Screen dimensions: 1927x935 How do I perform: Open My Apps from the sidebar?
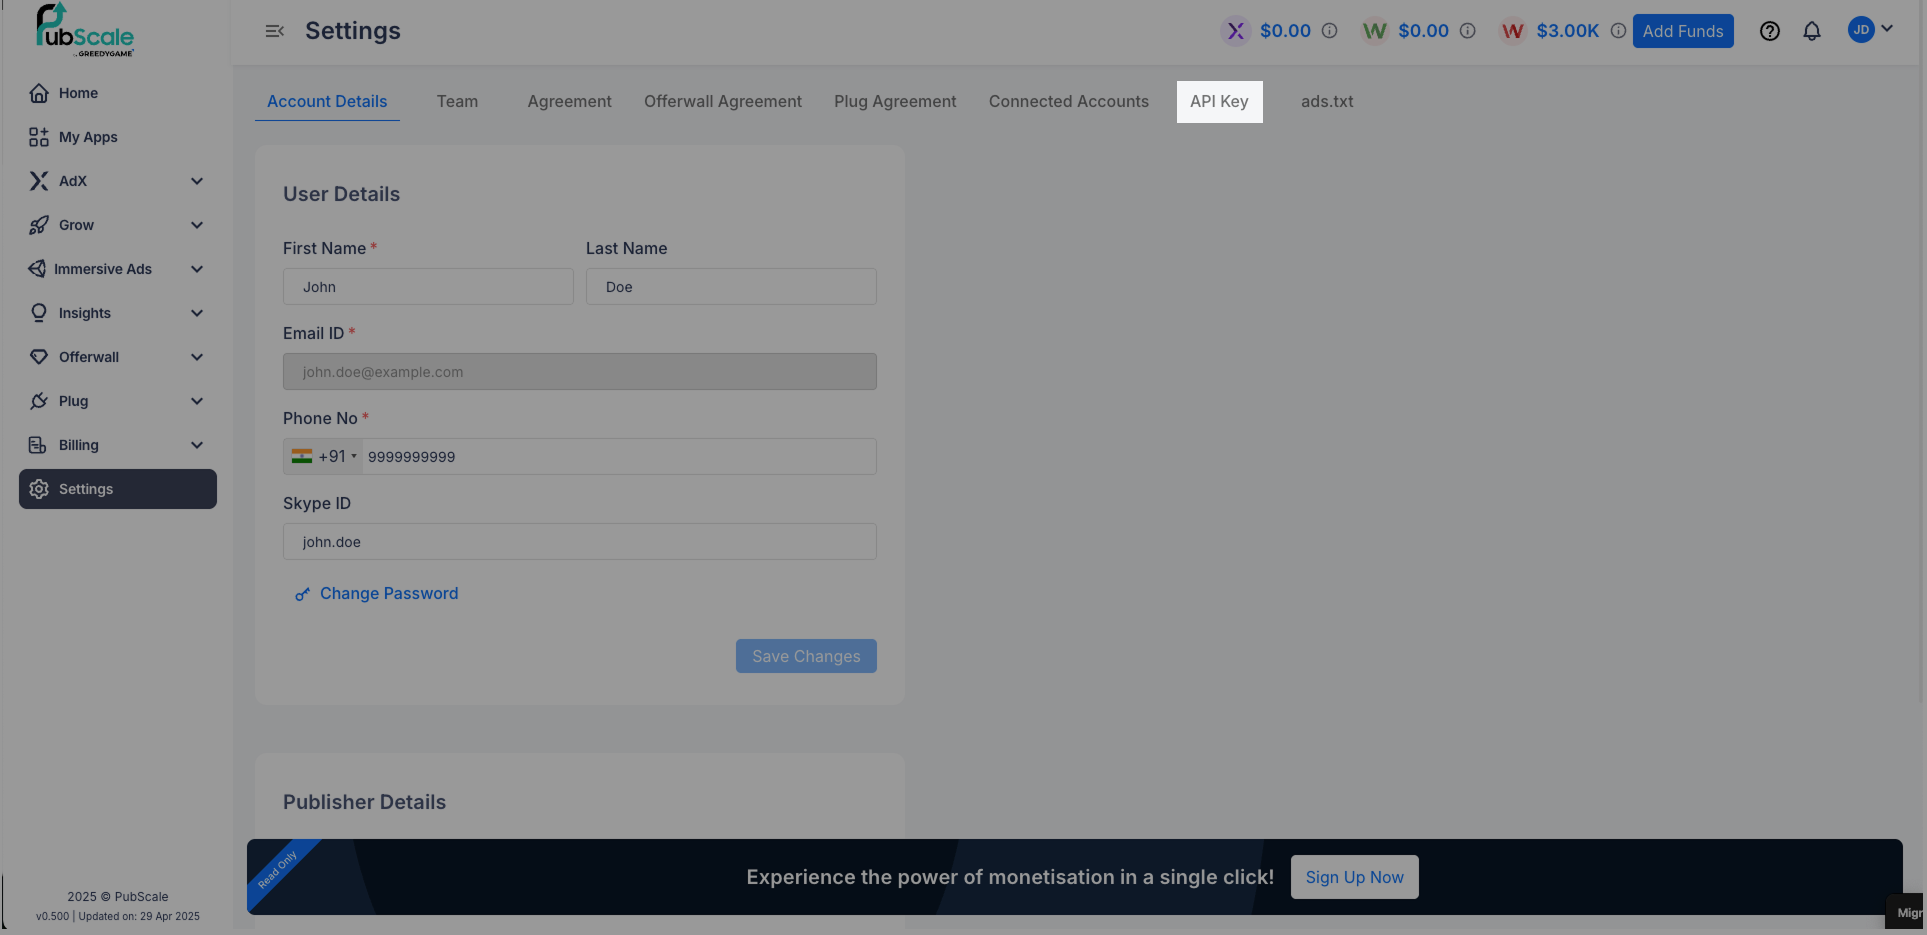tap(88, 137)
